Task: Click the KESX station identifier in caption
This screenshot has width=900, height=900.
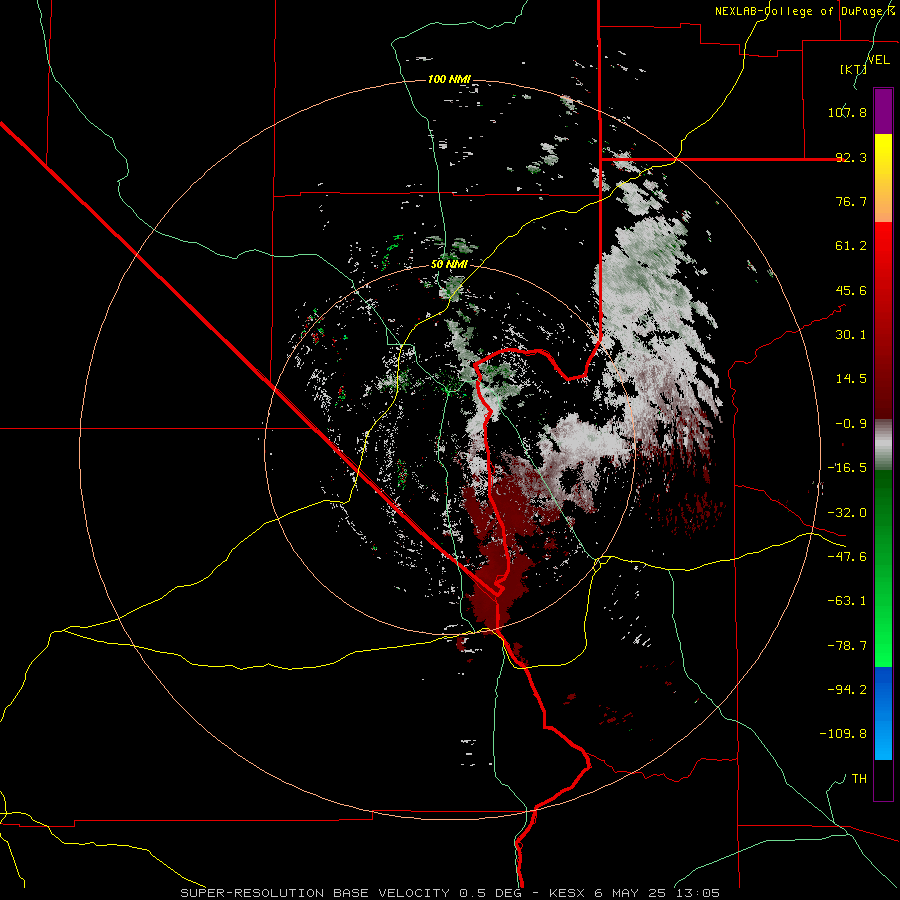Action: 568,893
